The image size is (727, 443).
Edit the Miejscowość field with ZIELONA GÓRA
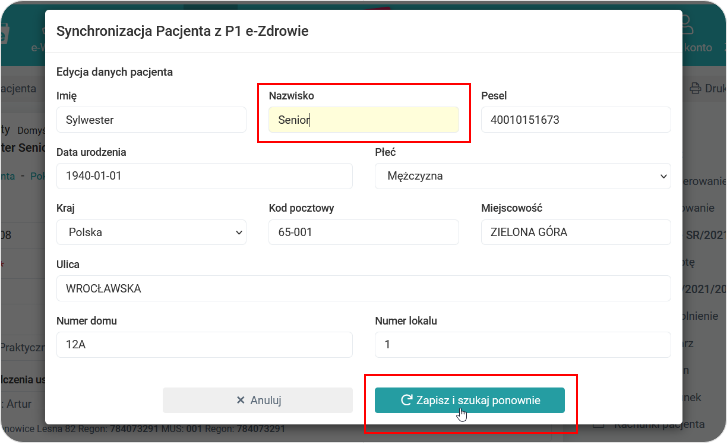tap(575, 232)
